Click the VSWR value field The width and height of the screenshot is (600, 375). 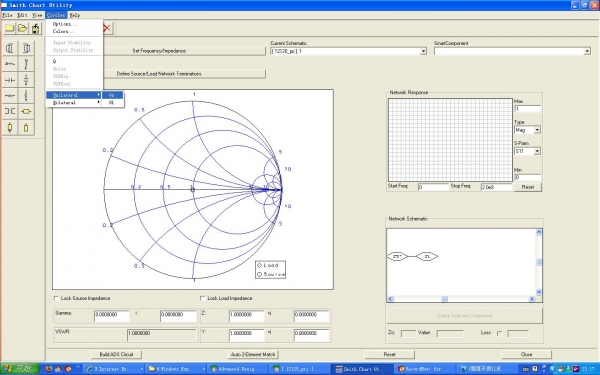162,334
